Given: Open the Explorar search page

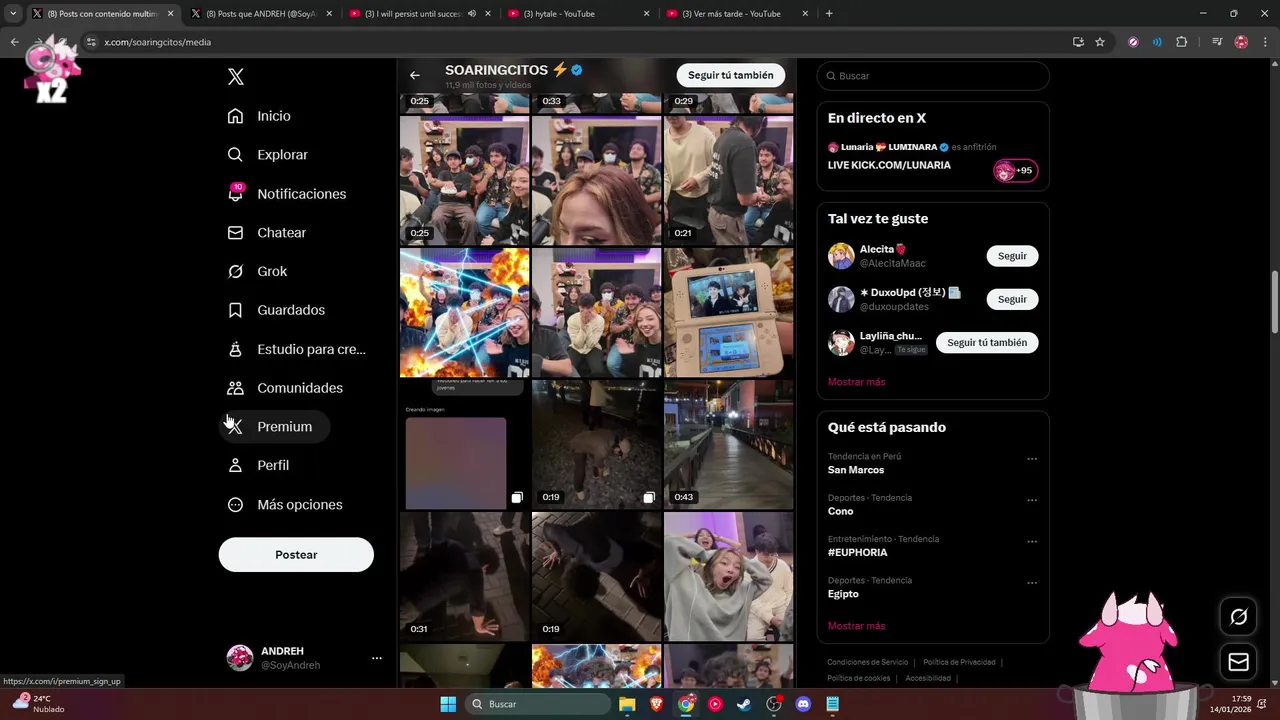Looking at the screenshot, I should (x=267, y=155).
